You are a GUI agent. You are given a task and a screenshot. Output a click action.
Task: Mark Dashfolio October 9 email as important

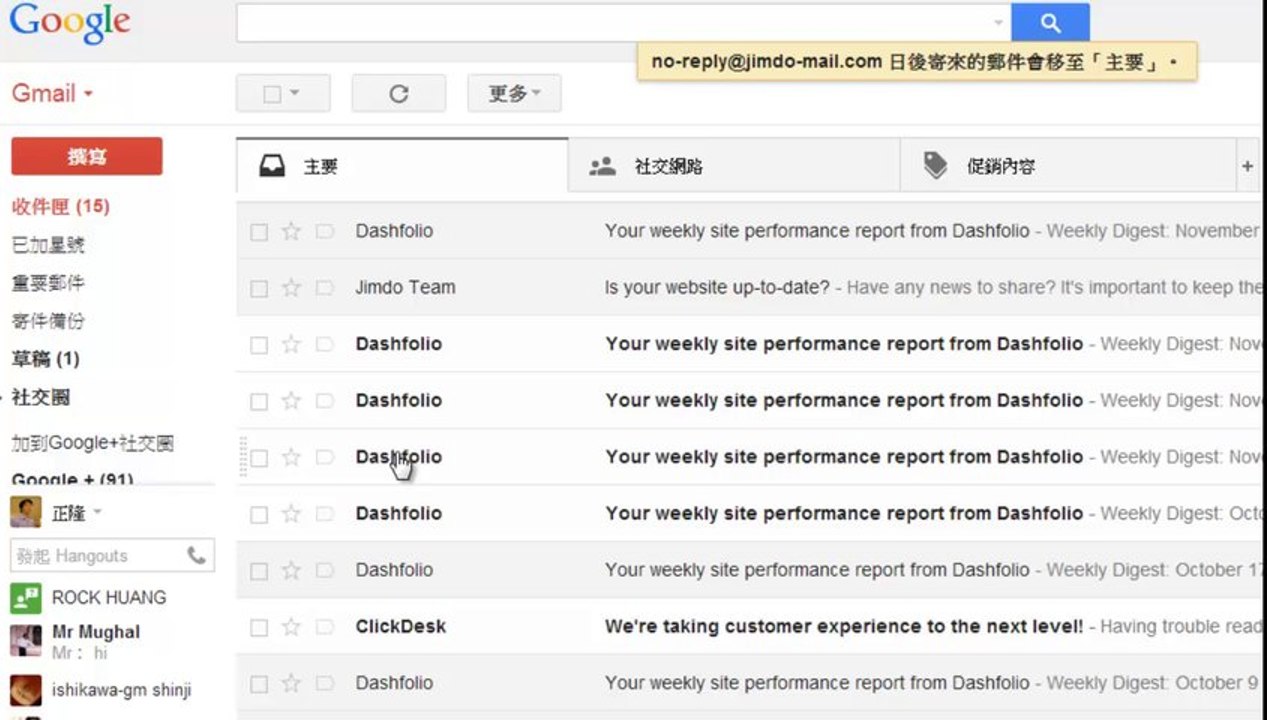point(324,684)
